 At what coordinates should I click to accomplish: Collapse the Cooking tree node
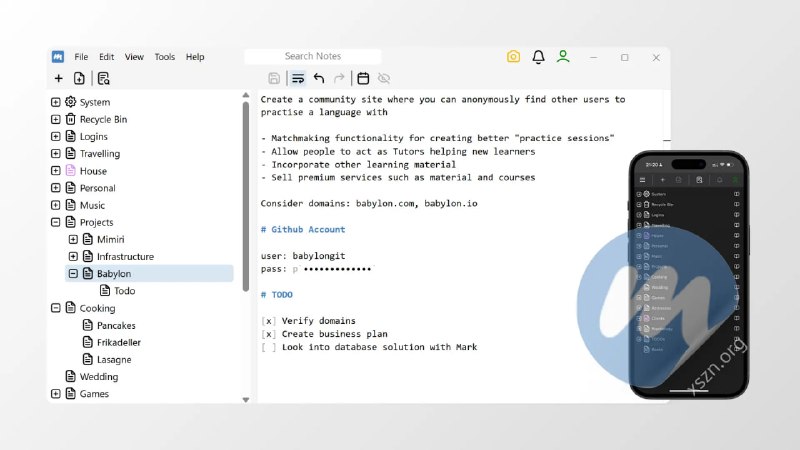[56, 308]
